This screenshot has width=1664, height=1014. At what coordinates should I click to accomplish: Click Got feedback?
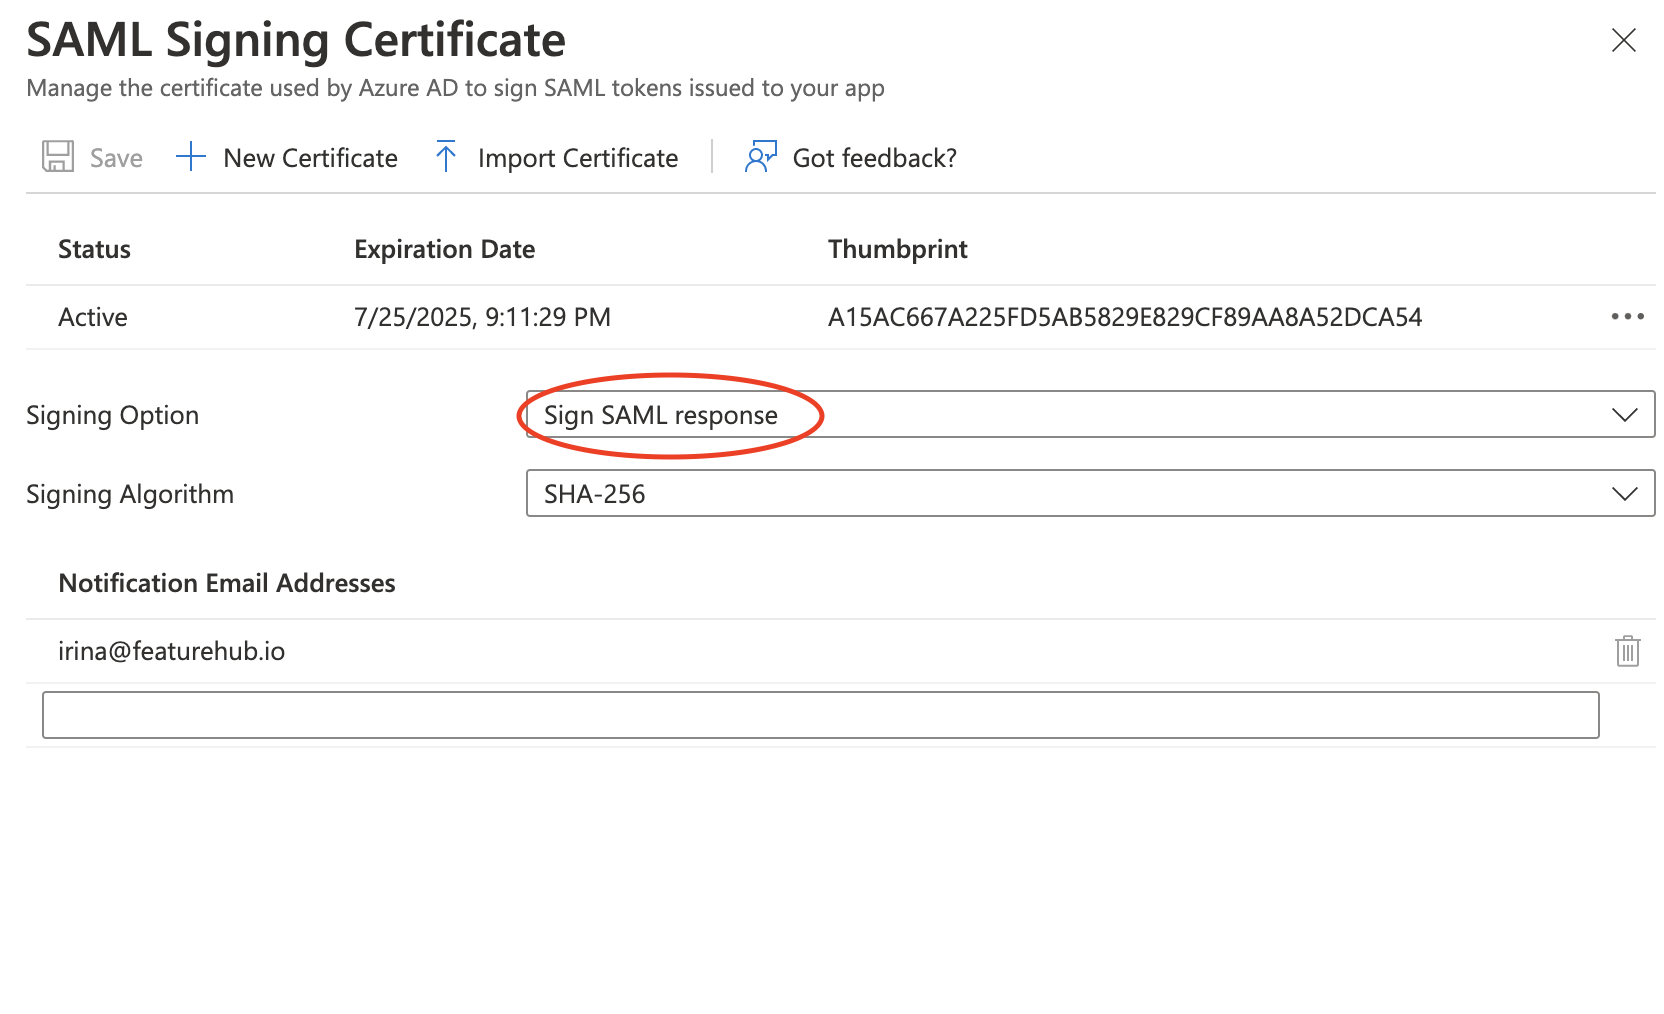[x=874, y=157]
